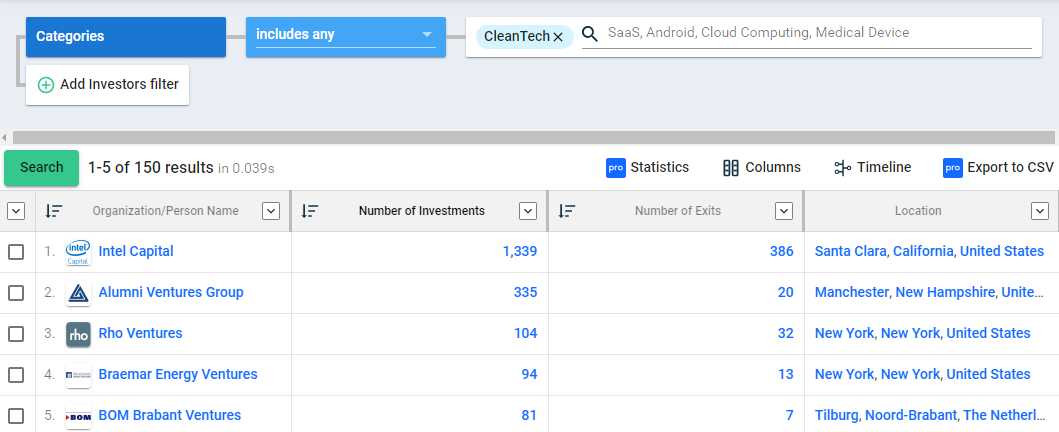1059x432 pixels.
Task: Click BOM Brabant Ventures' 81 investments value
Action: [x=529, y=415]
